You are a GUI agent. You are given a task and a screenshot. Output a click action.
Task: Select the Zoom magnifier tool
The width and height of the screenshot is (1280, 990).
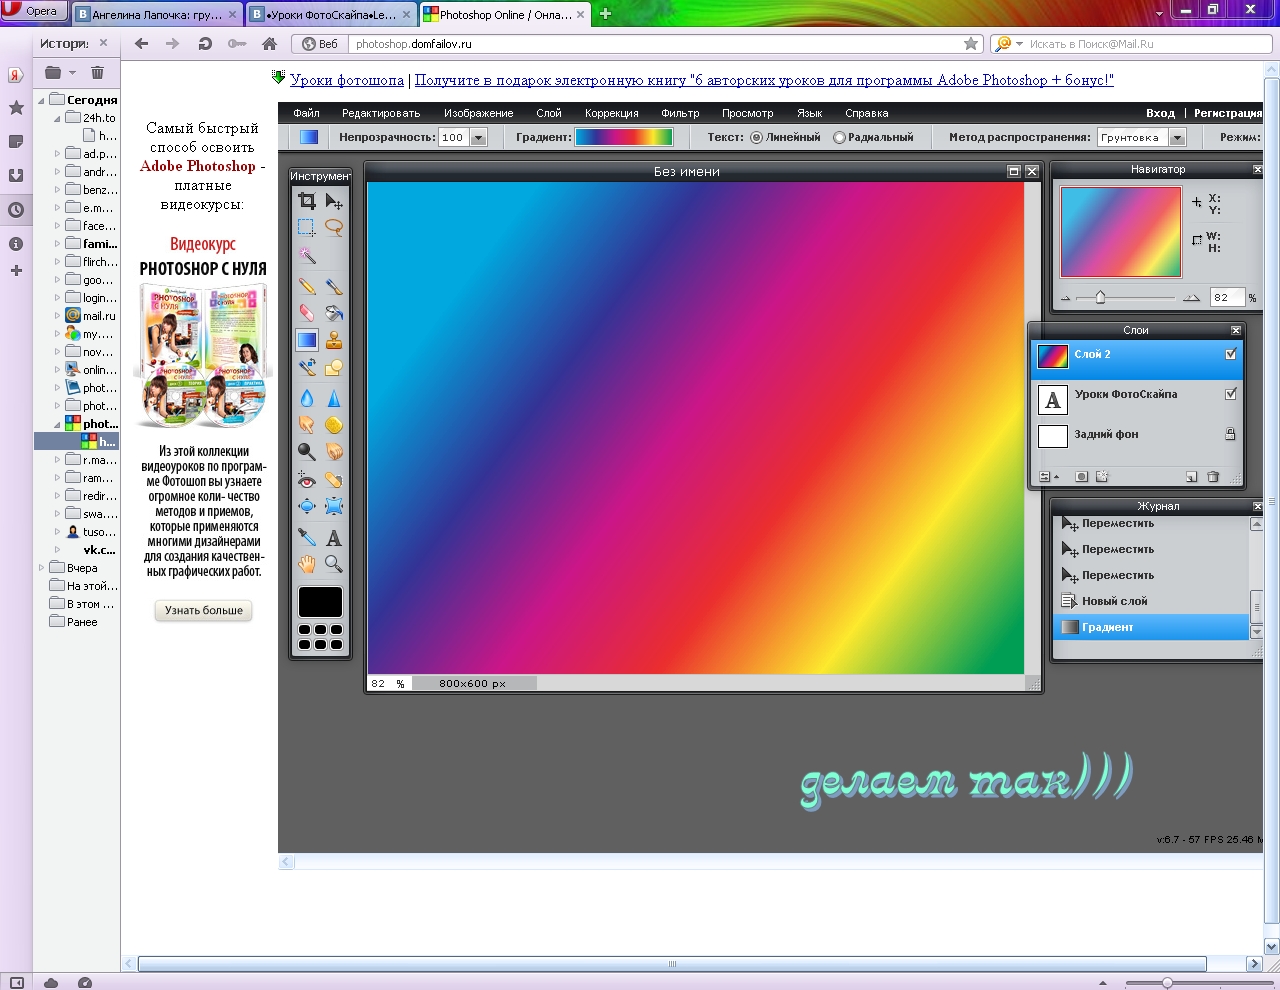334,564
